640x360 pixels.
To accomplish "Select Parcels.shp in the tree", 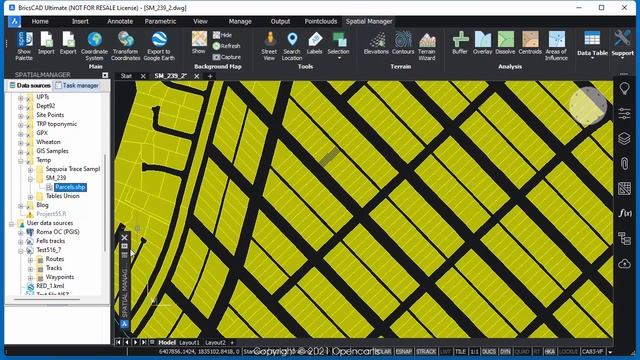I will 70,187.
